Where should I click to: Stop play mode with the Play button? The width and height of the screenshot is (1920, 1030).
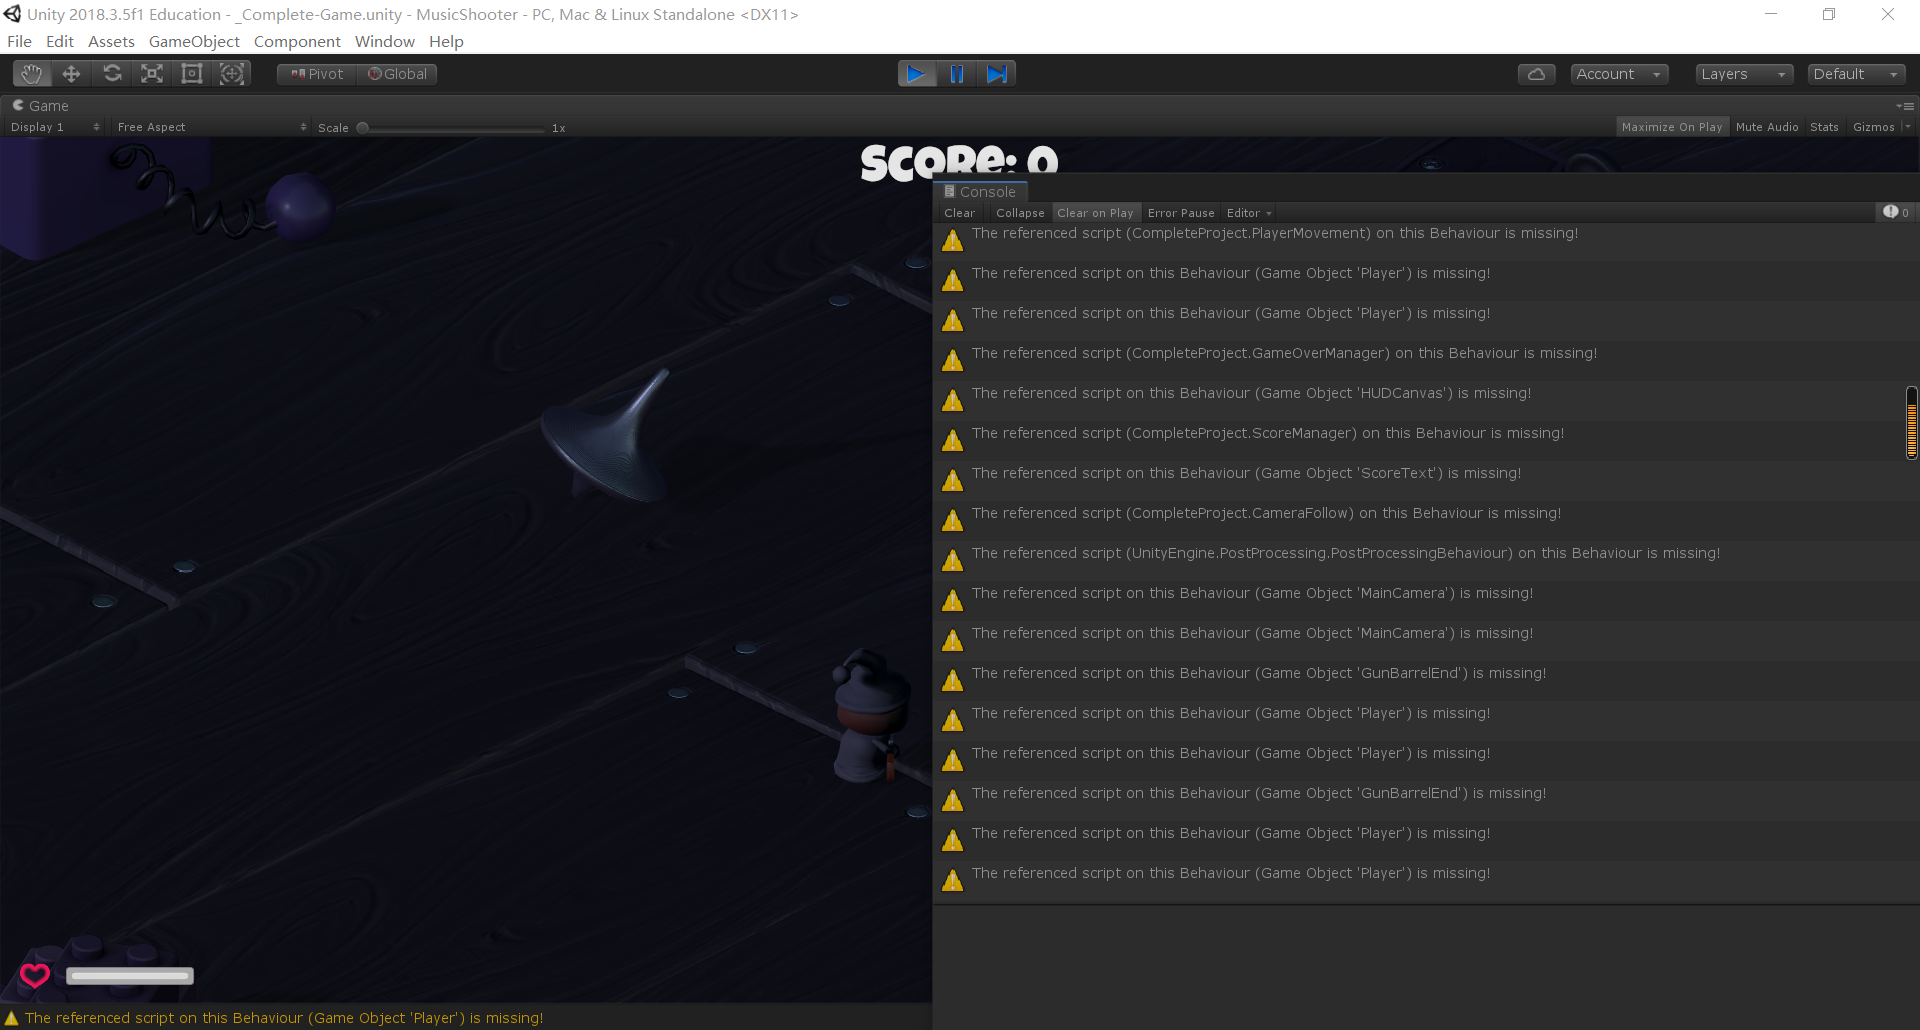pyautogui.click(x=917, y=74)
